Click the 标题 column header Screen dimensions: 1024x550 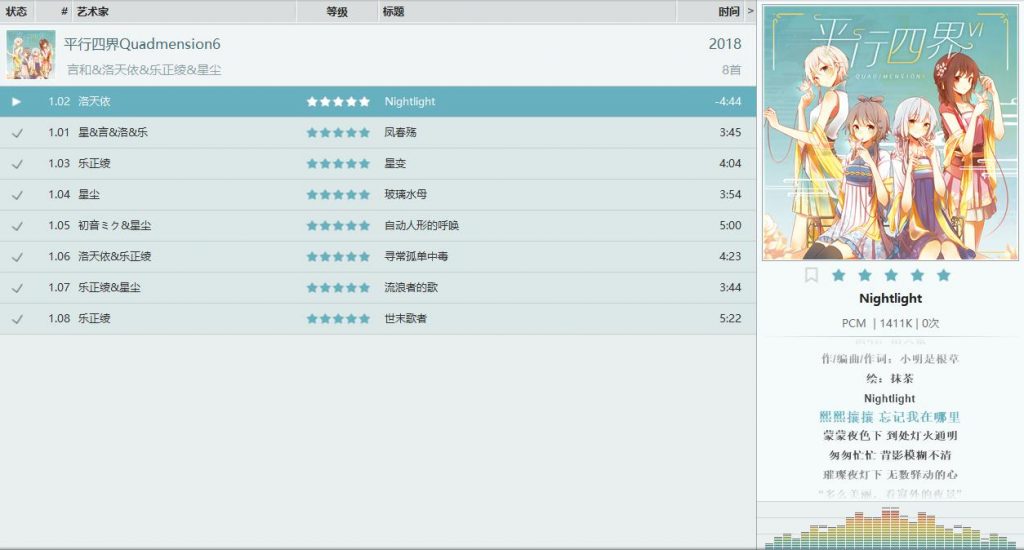pos(393,11)
